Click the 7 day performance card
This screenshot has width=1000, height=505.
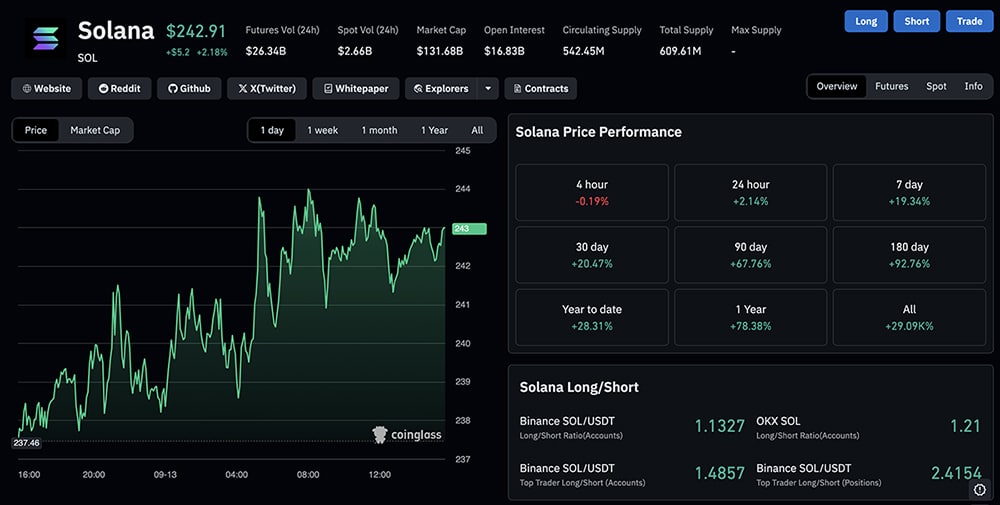909,193
